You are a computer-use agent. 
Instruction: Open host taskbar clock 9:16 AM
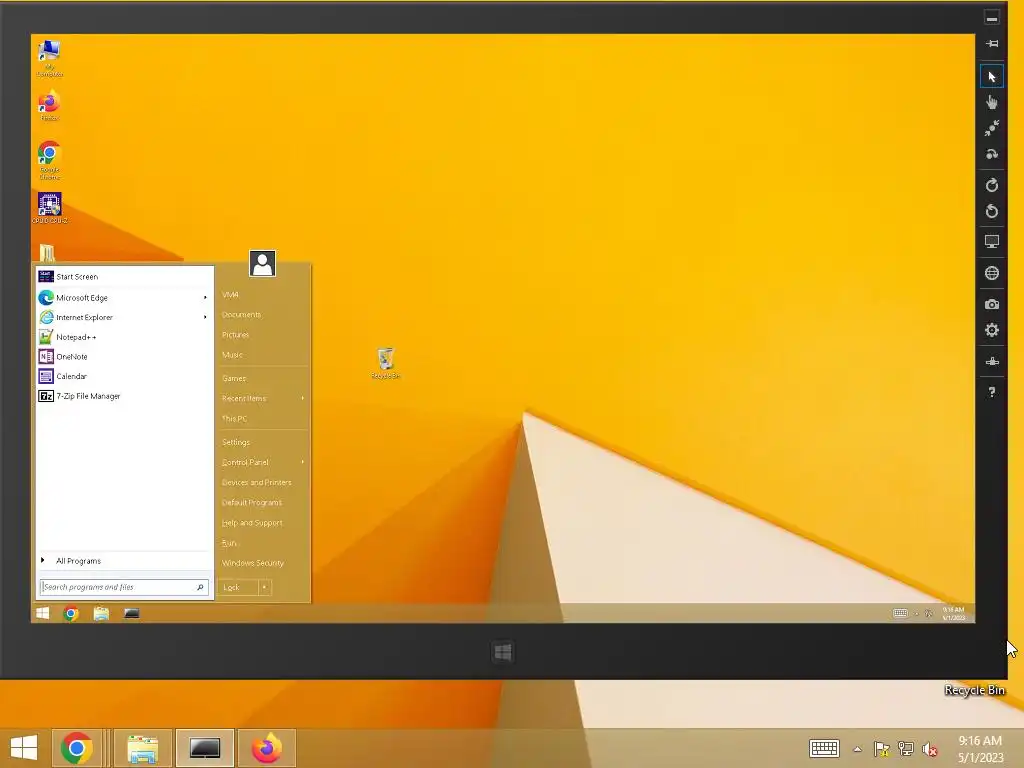(980, 749)
